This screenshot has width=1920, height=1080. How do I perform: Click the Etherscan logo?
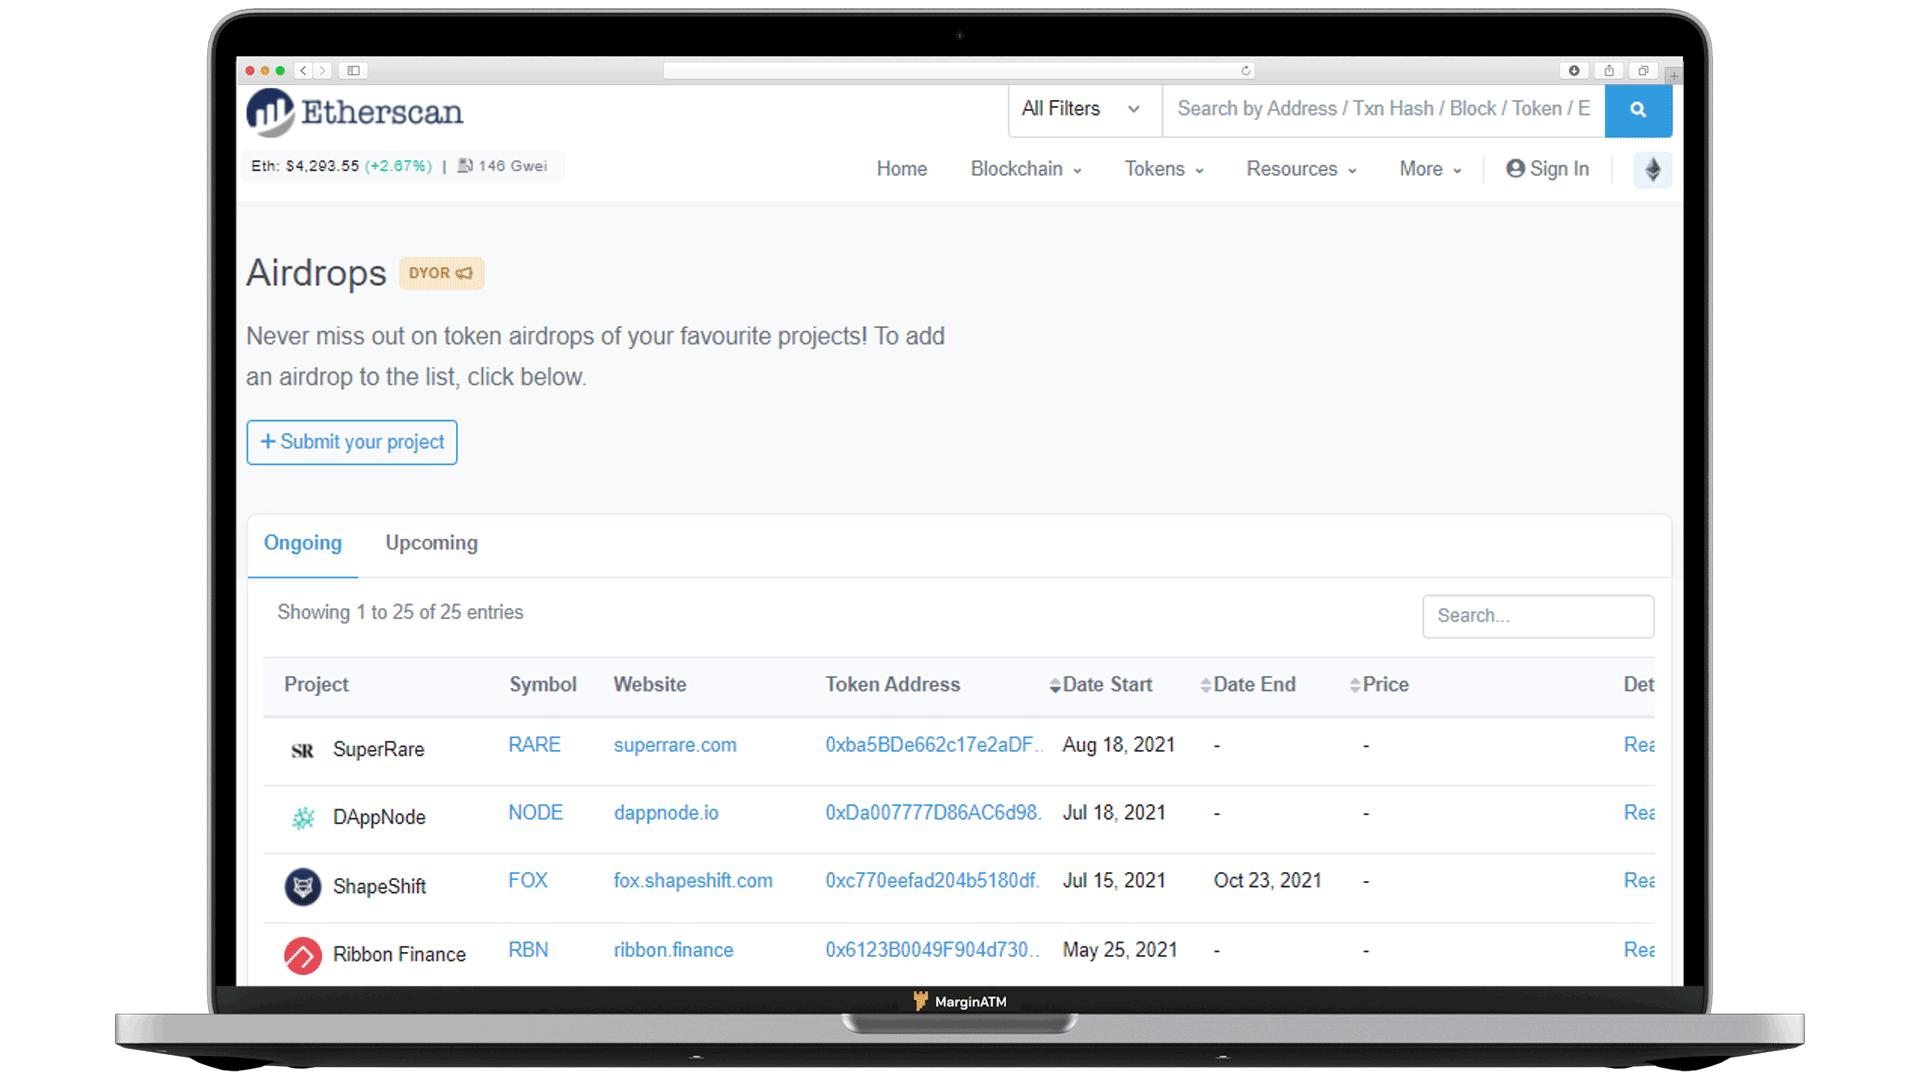[355, 112]
